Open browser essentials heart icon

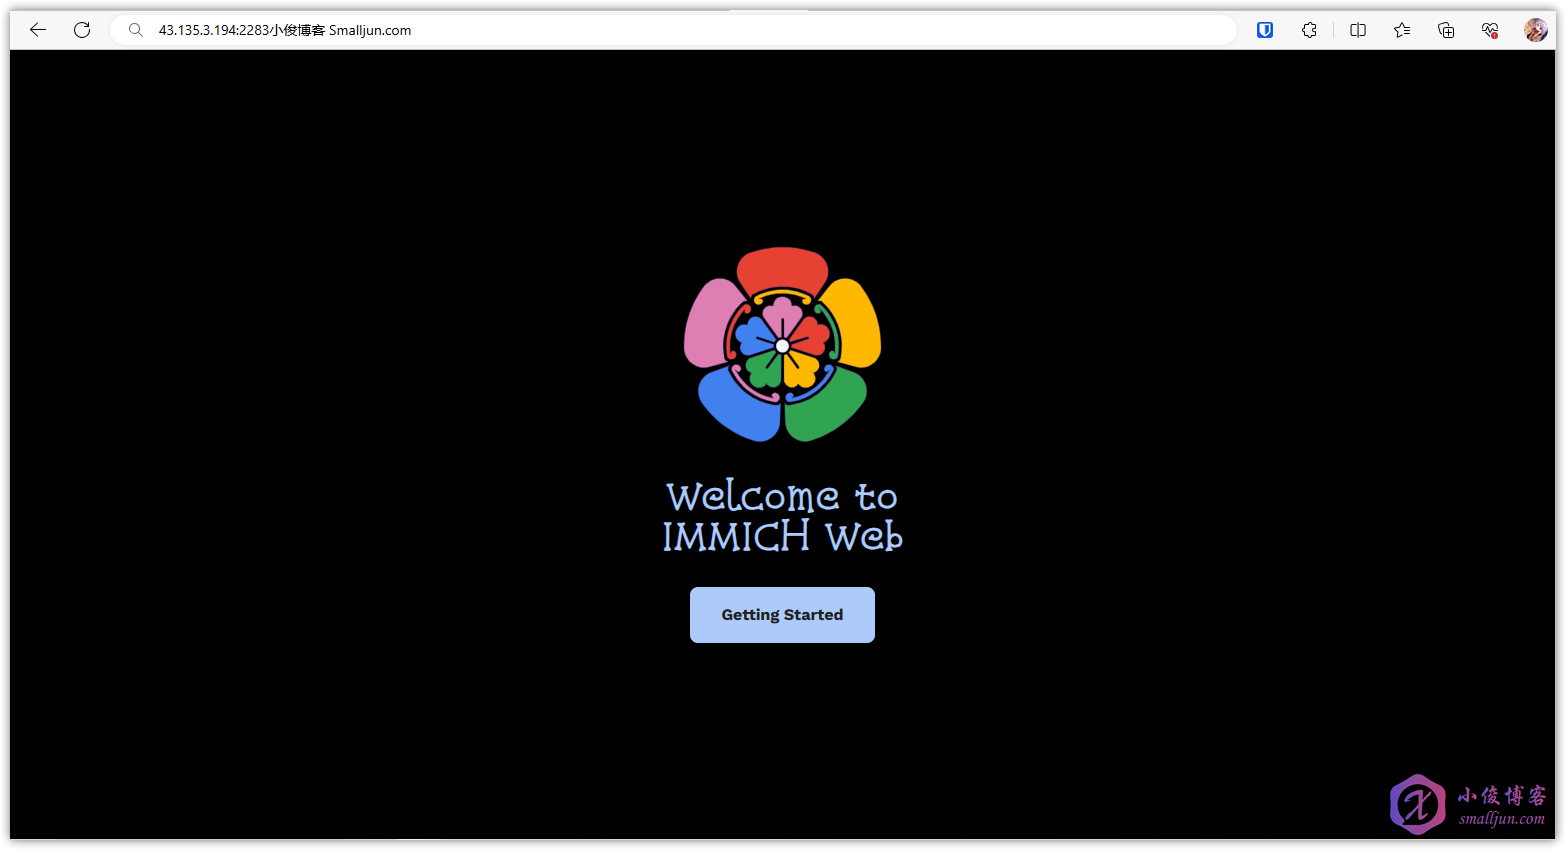pyautogui.click(x=1490, y=30)
